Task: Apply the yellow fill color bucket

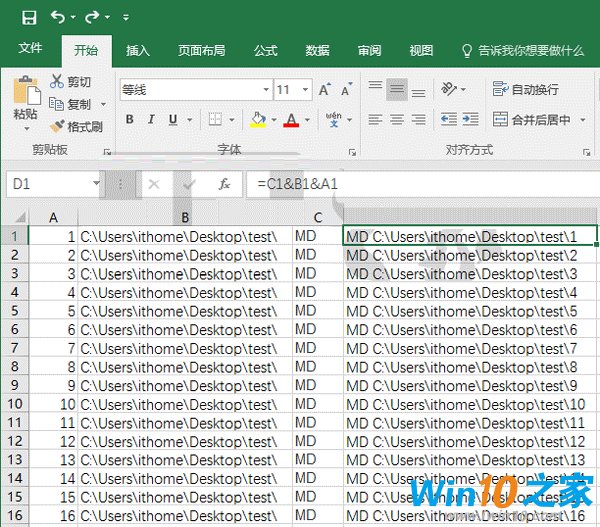Action: coord(258,120)
